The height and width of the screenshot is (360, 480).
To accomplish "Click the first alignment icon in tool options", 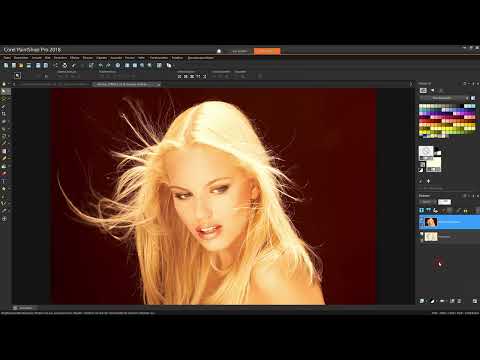I will (x=179, y=76).
